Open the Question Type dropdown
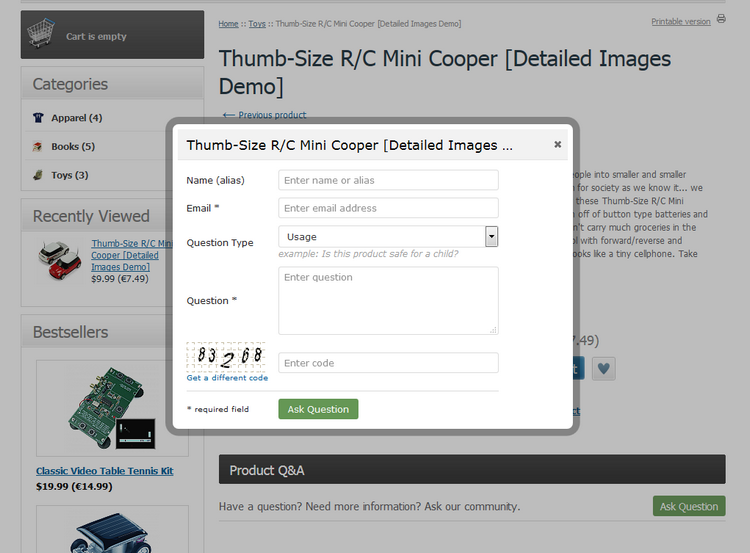Image resolution: width=750 pixels, height=553 pixels. (388, 237)
